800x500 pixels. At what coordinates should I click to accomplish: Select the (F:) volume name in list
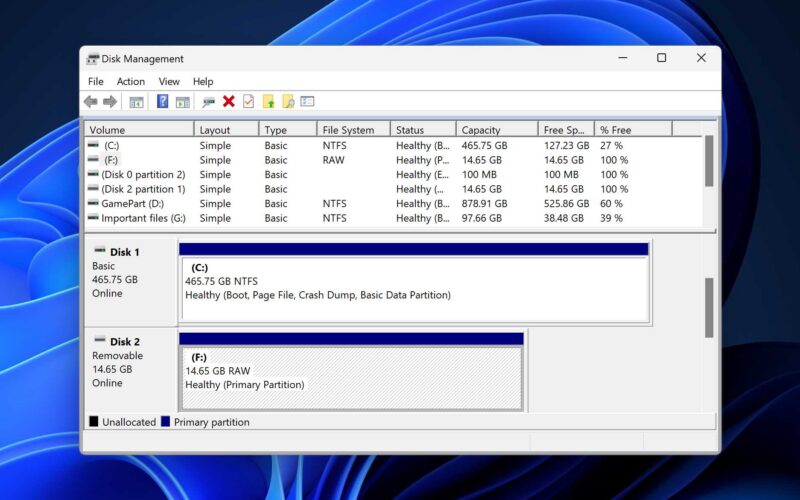111,160
